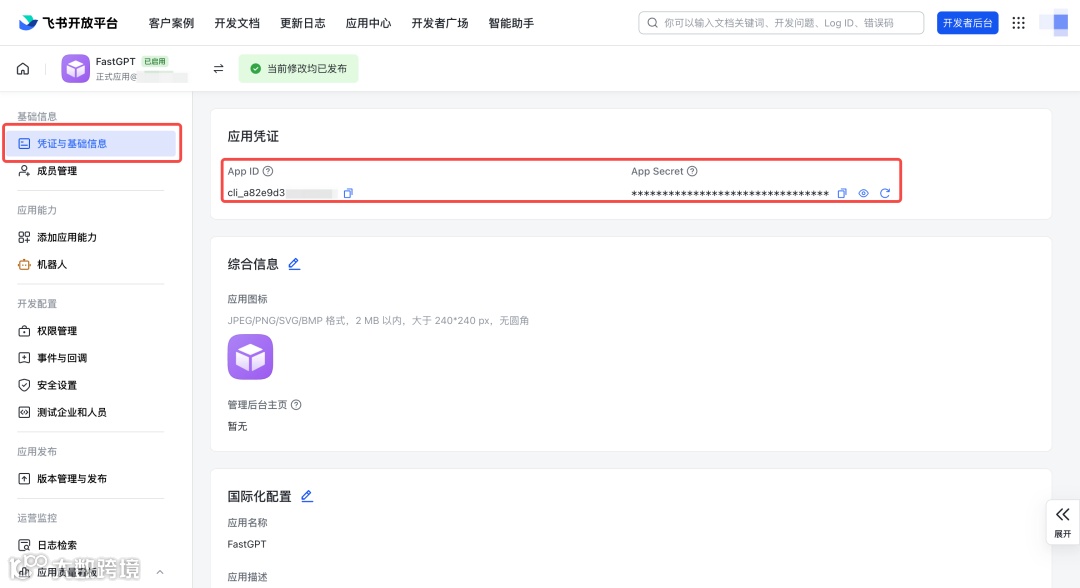Click the 当前修改均已发布 status badge

[298, 68]
